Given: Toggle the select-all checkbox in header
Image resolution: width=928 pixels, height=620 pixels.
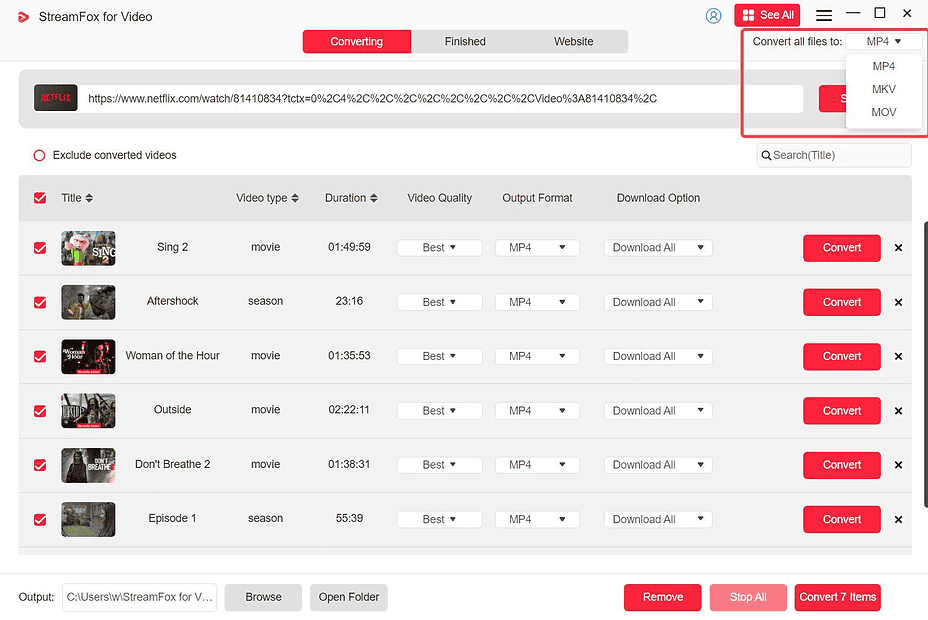Looking at the screenshot, I should point(40,198).
